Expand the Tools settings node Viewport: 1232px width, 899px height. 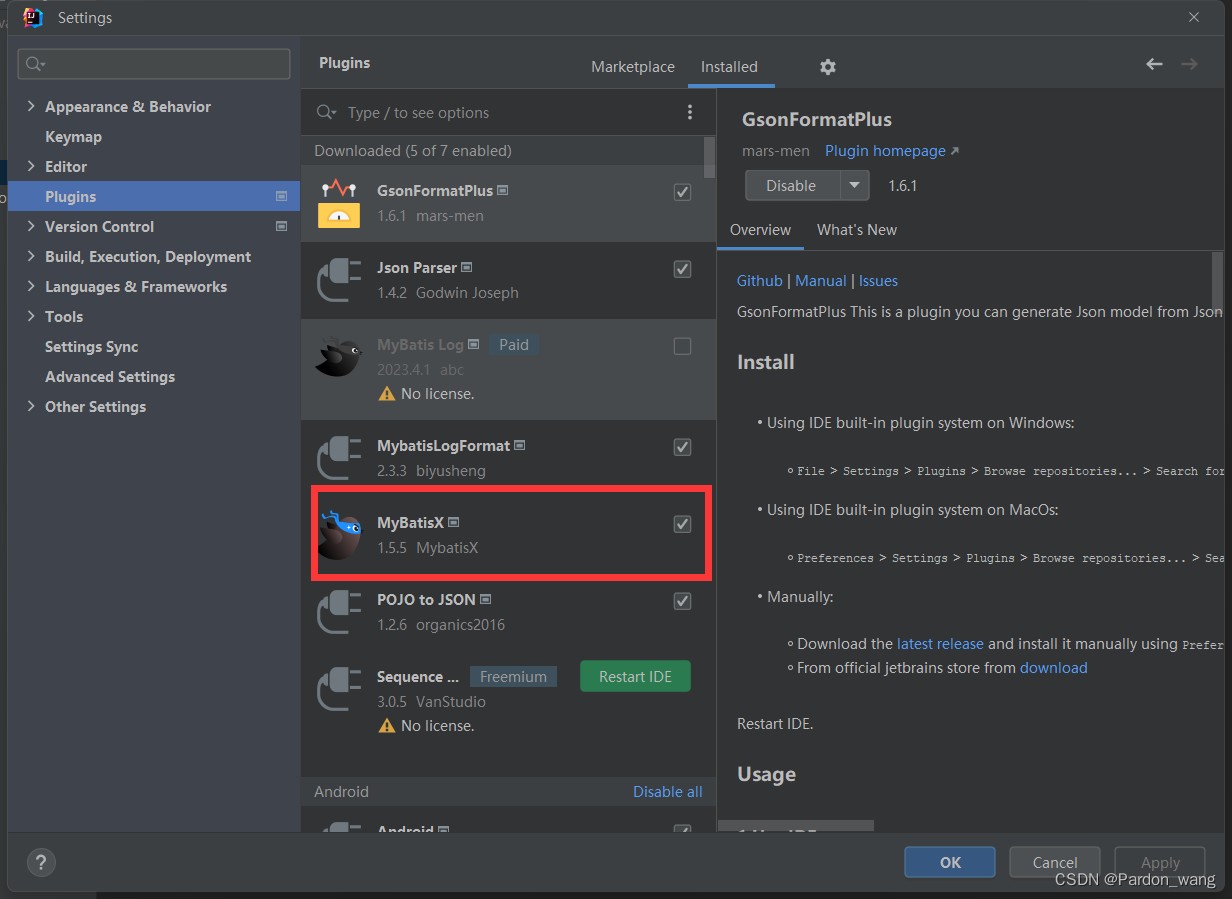tap(31, 316)
